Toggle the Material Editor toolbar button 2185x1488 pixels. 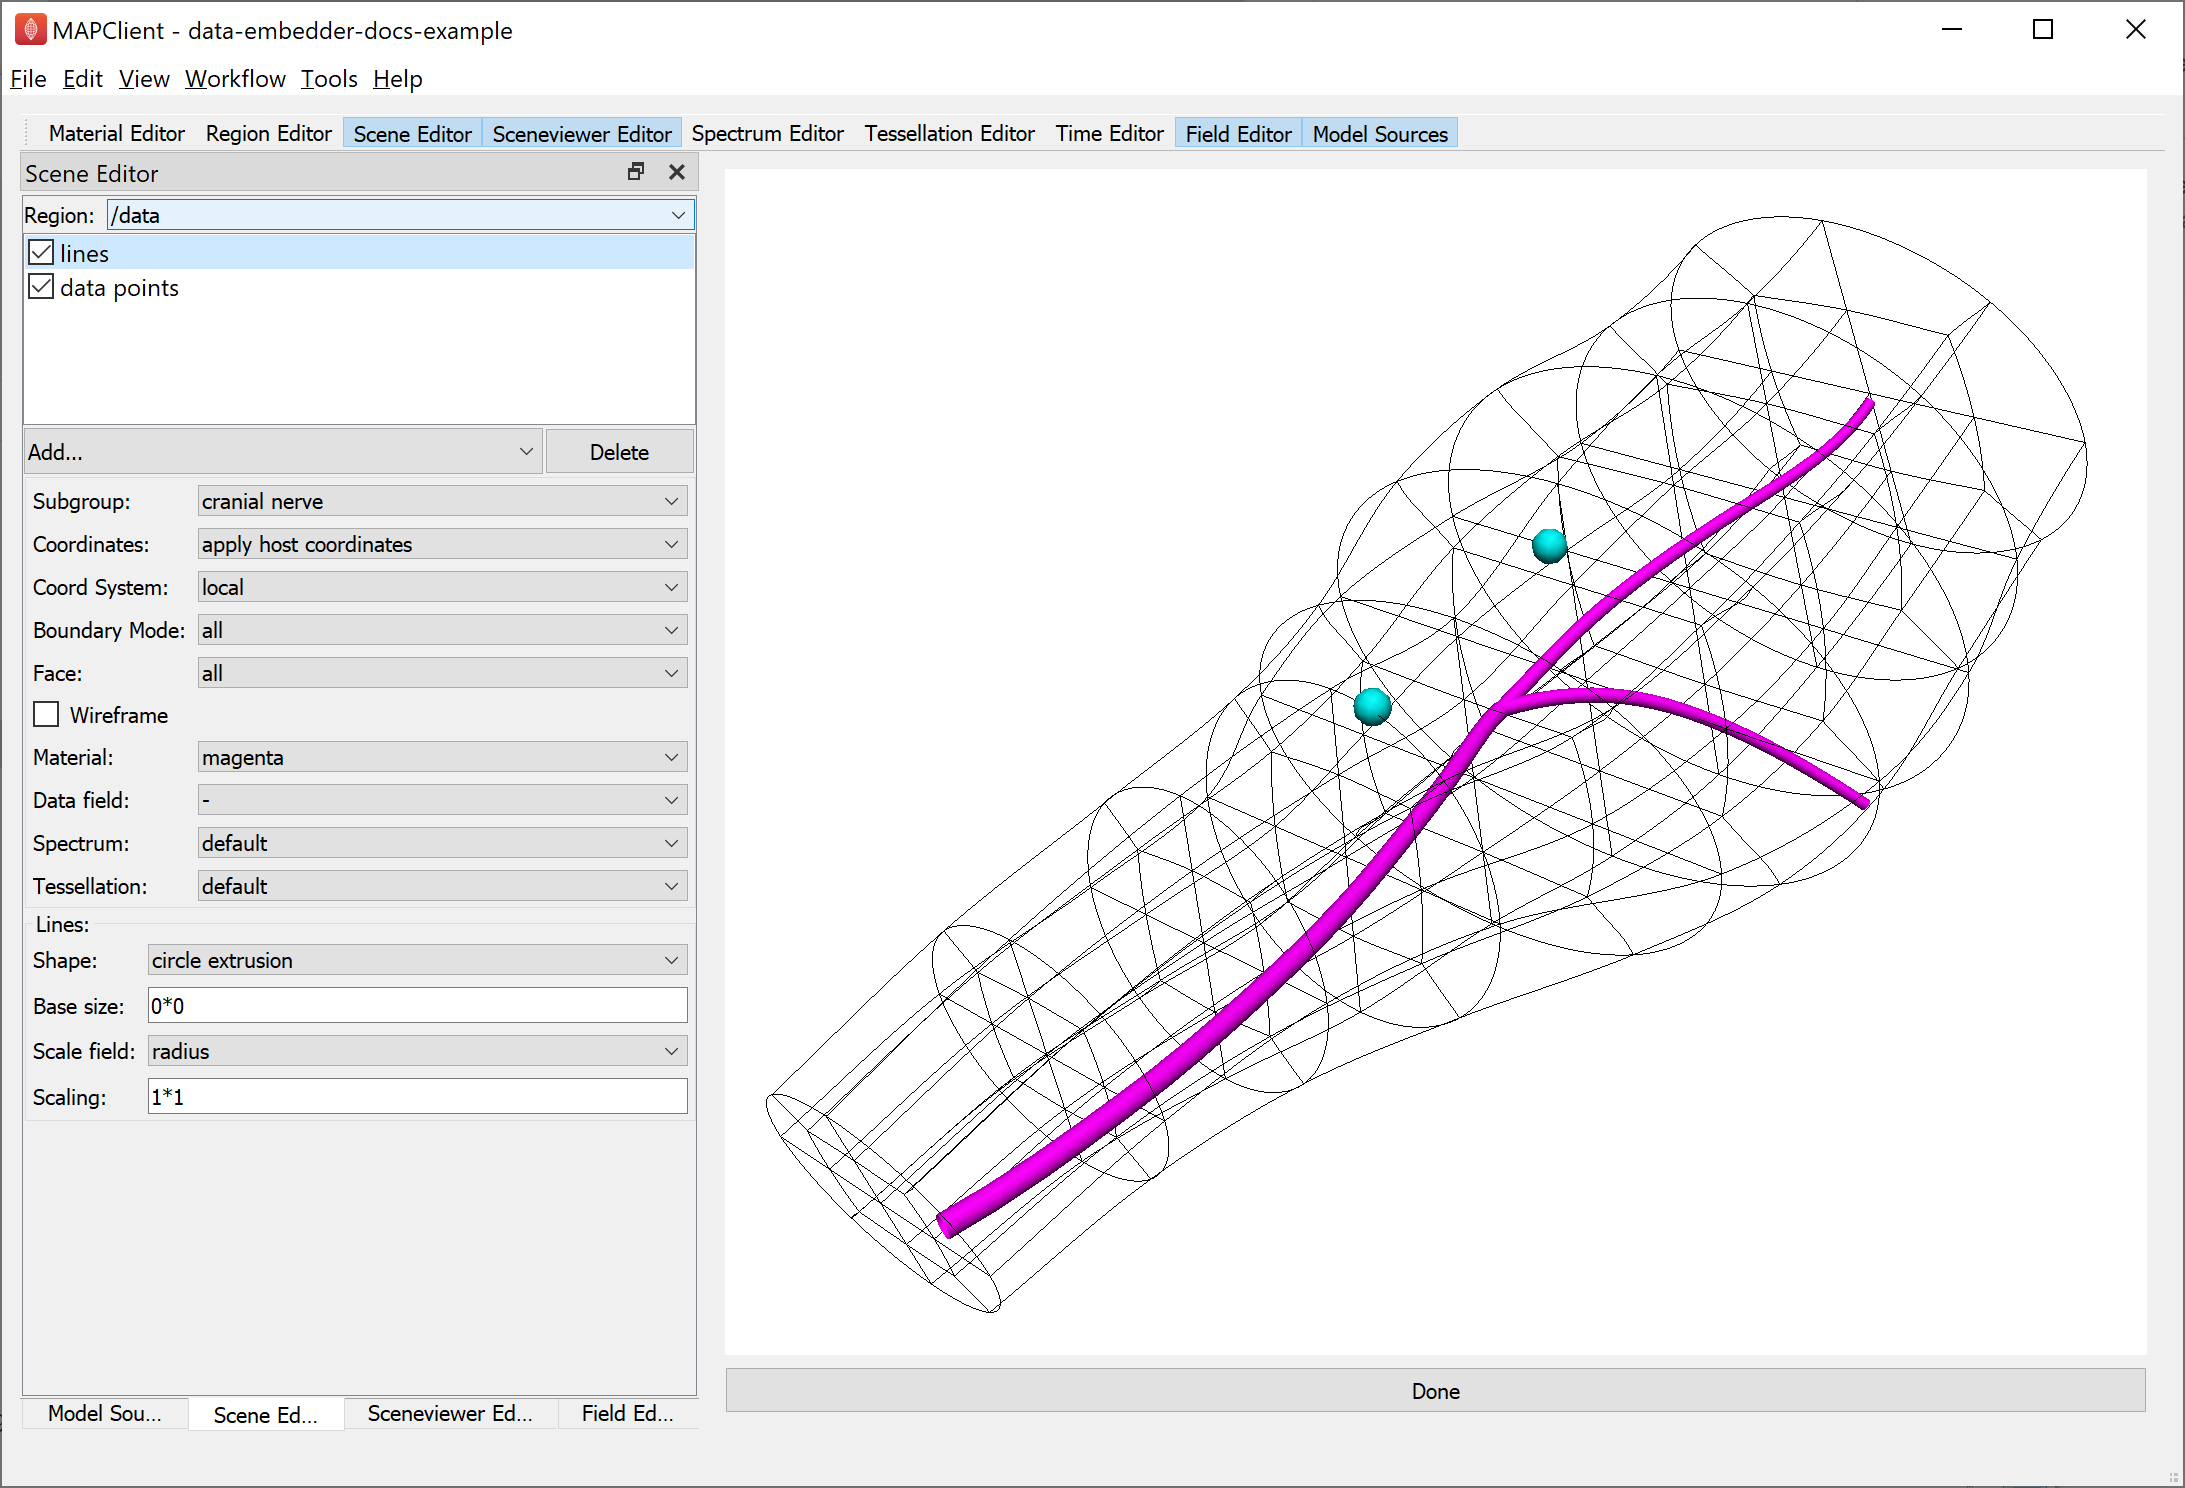coord(117,134)
